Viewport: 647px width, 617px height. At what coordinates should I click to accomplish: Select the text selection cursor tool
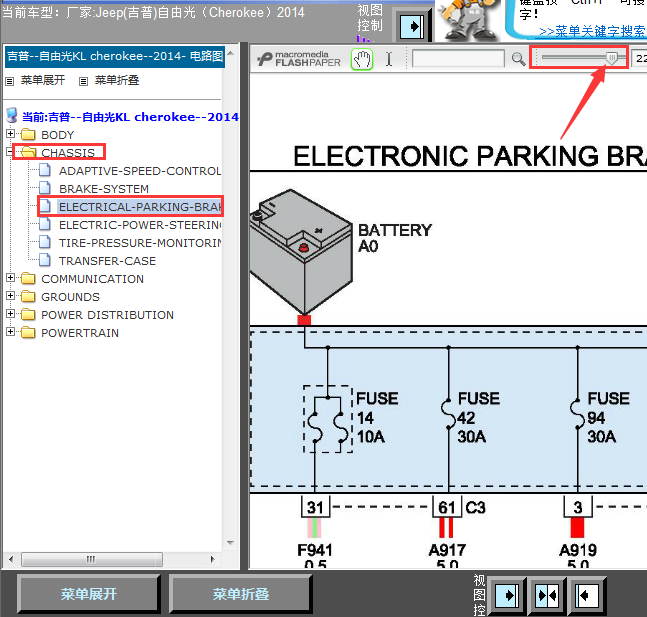[389, 59]
